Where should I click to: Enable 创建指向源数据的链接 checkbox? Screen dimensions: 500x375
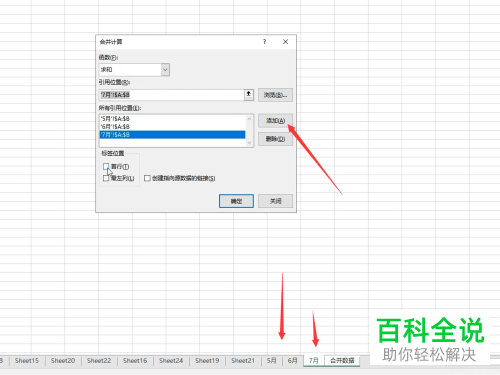[x=147, y=178]
